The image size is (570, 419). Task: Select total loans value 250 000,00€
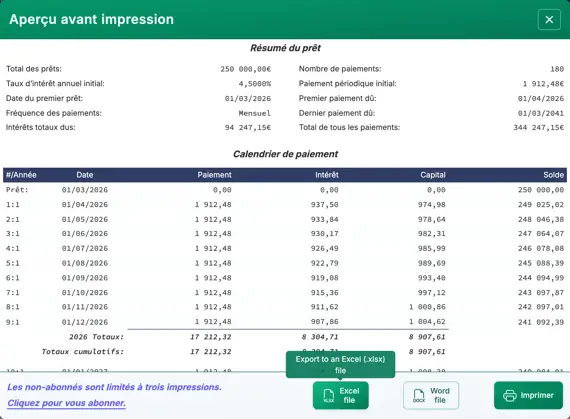(246, 69)
